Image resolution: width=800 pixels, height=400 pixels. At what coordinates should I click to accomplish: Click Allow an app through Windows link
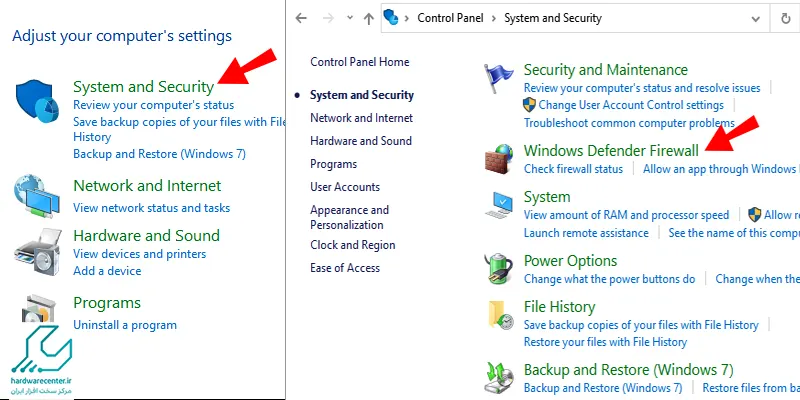(x=721, y=169)
